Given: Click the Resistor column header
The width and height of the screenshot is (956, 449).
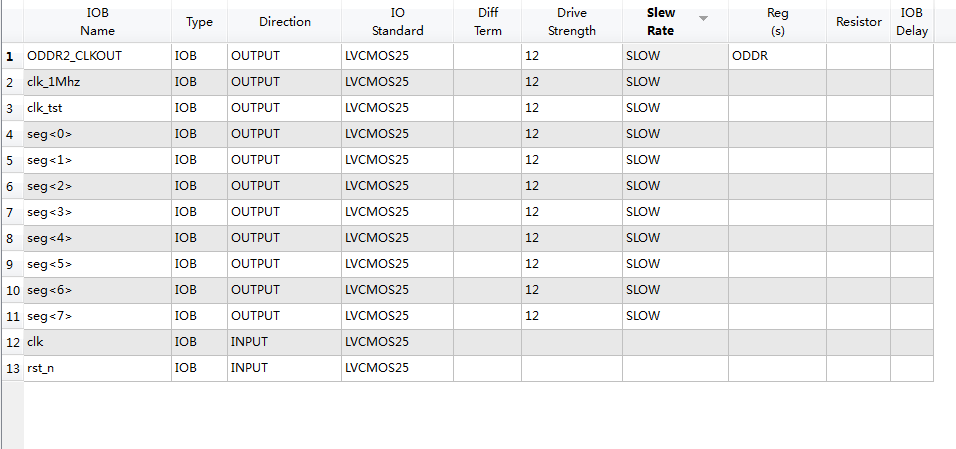Looking at the screenshot, I should click(858, 22).
